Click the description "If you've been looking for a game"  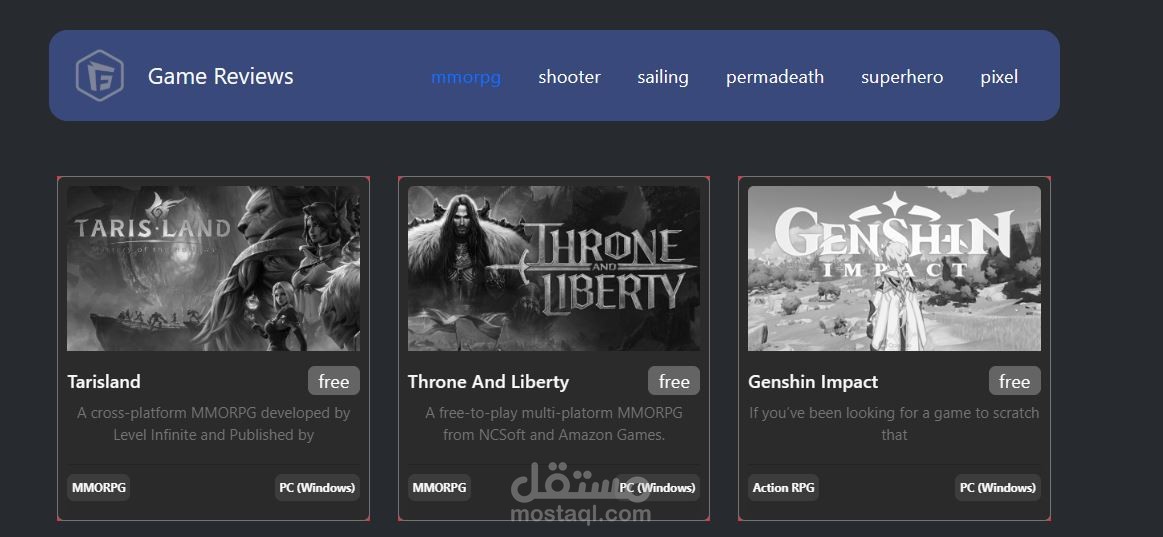(x=895, y=424)
